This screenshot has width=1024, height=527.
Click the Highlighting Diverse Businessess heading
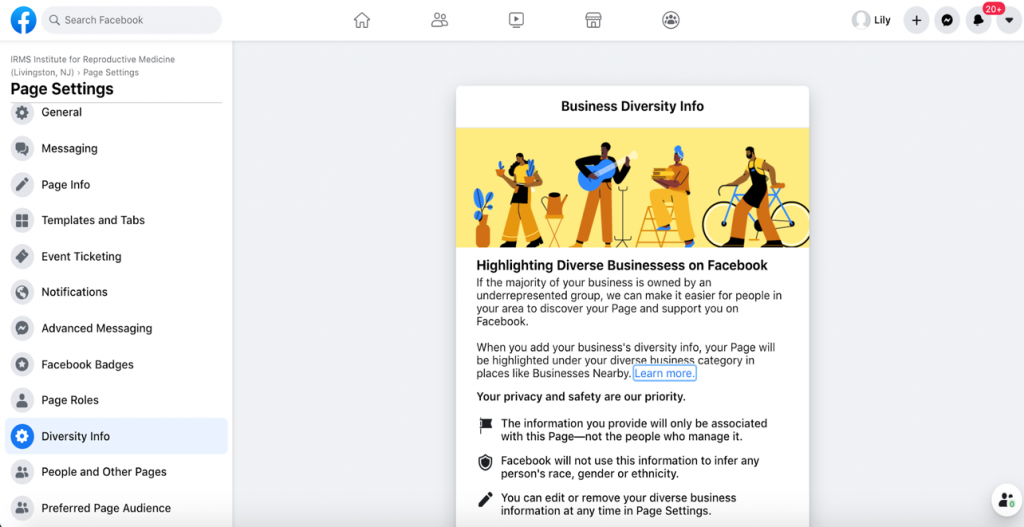pyautogui.click(x=622, y=266)
